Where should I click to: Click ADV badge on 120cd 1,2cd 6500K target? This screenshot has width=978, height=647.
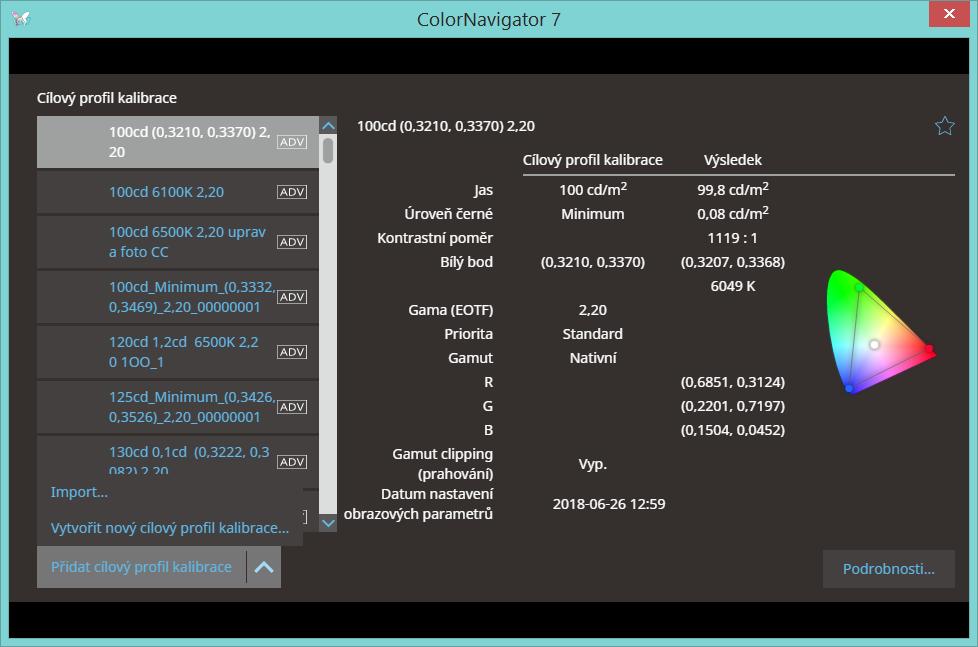pyautogui.click(x=292, y=352)
